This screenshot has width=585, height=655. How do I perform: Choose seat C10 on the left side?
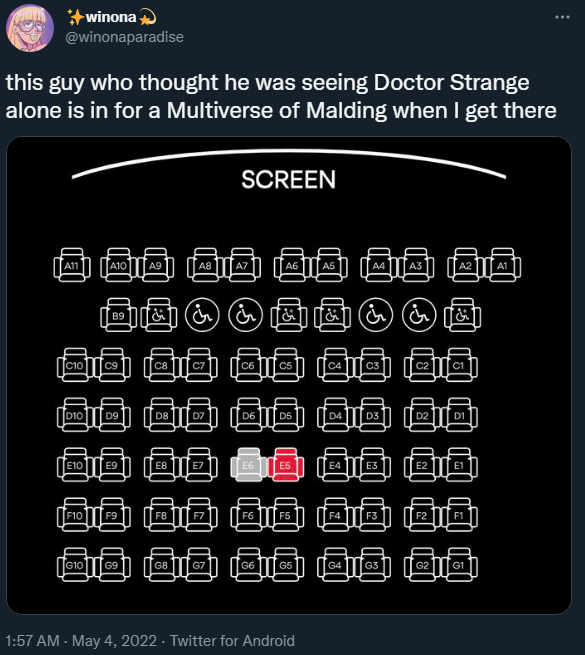click(x=75, y=365)
